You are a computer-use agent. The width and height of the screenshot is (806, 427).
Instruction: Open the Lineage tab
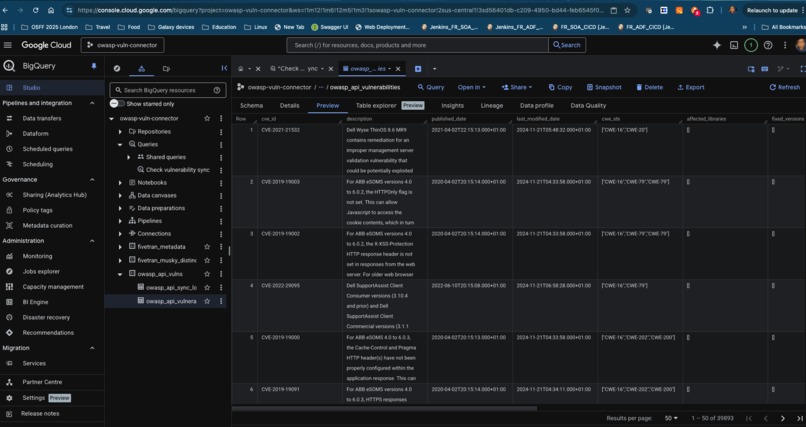tap(491, 105)
